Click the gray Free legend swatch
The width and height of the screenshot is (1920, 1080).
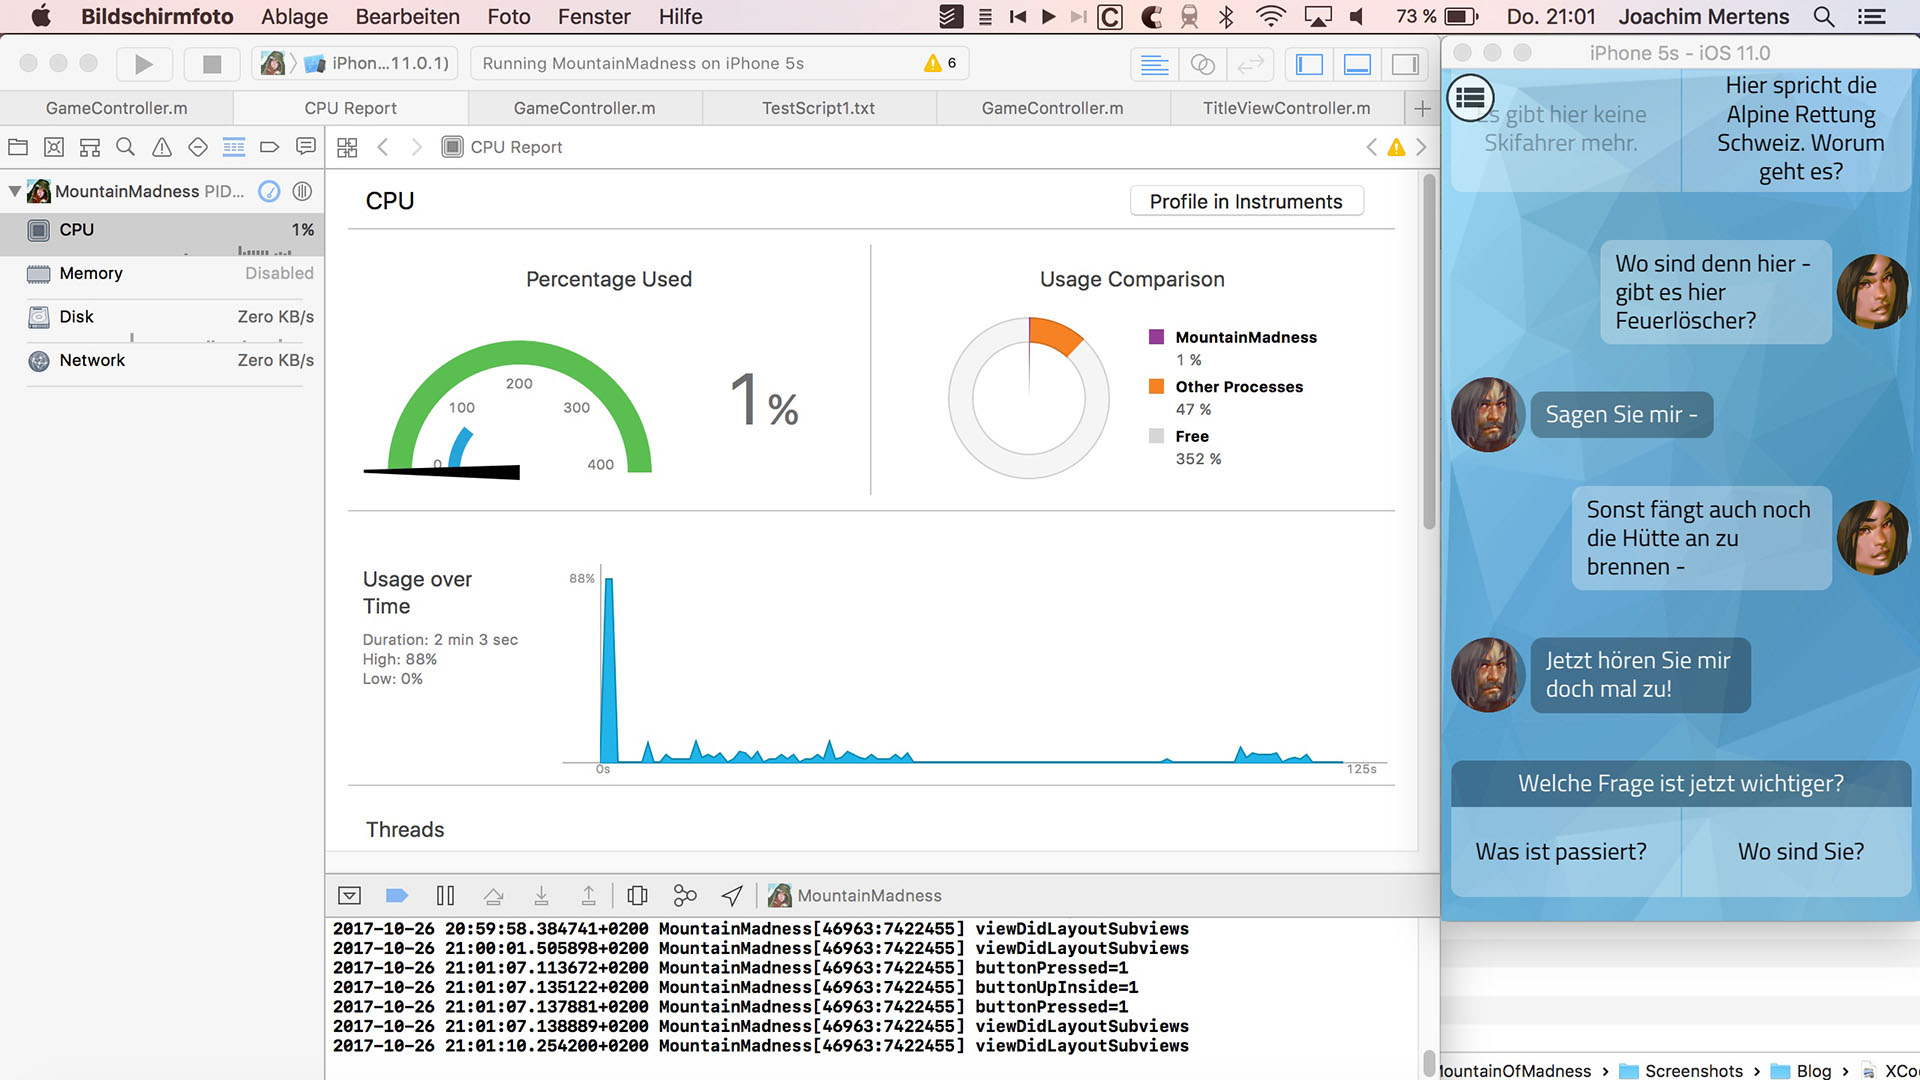(x=1156, y=436)
